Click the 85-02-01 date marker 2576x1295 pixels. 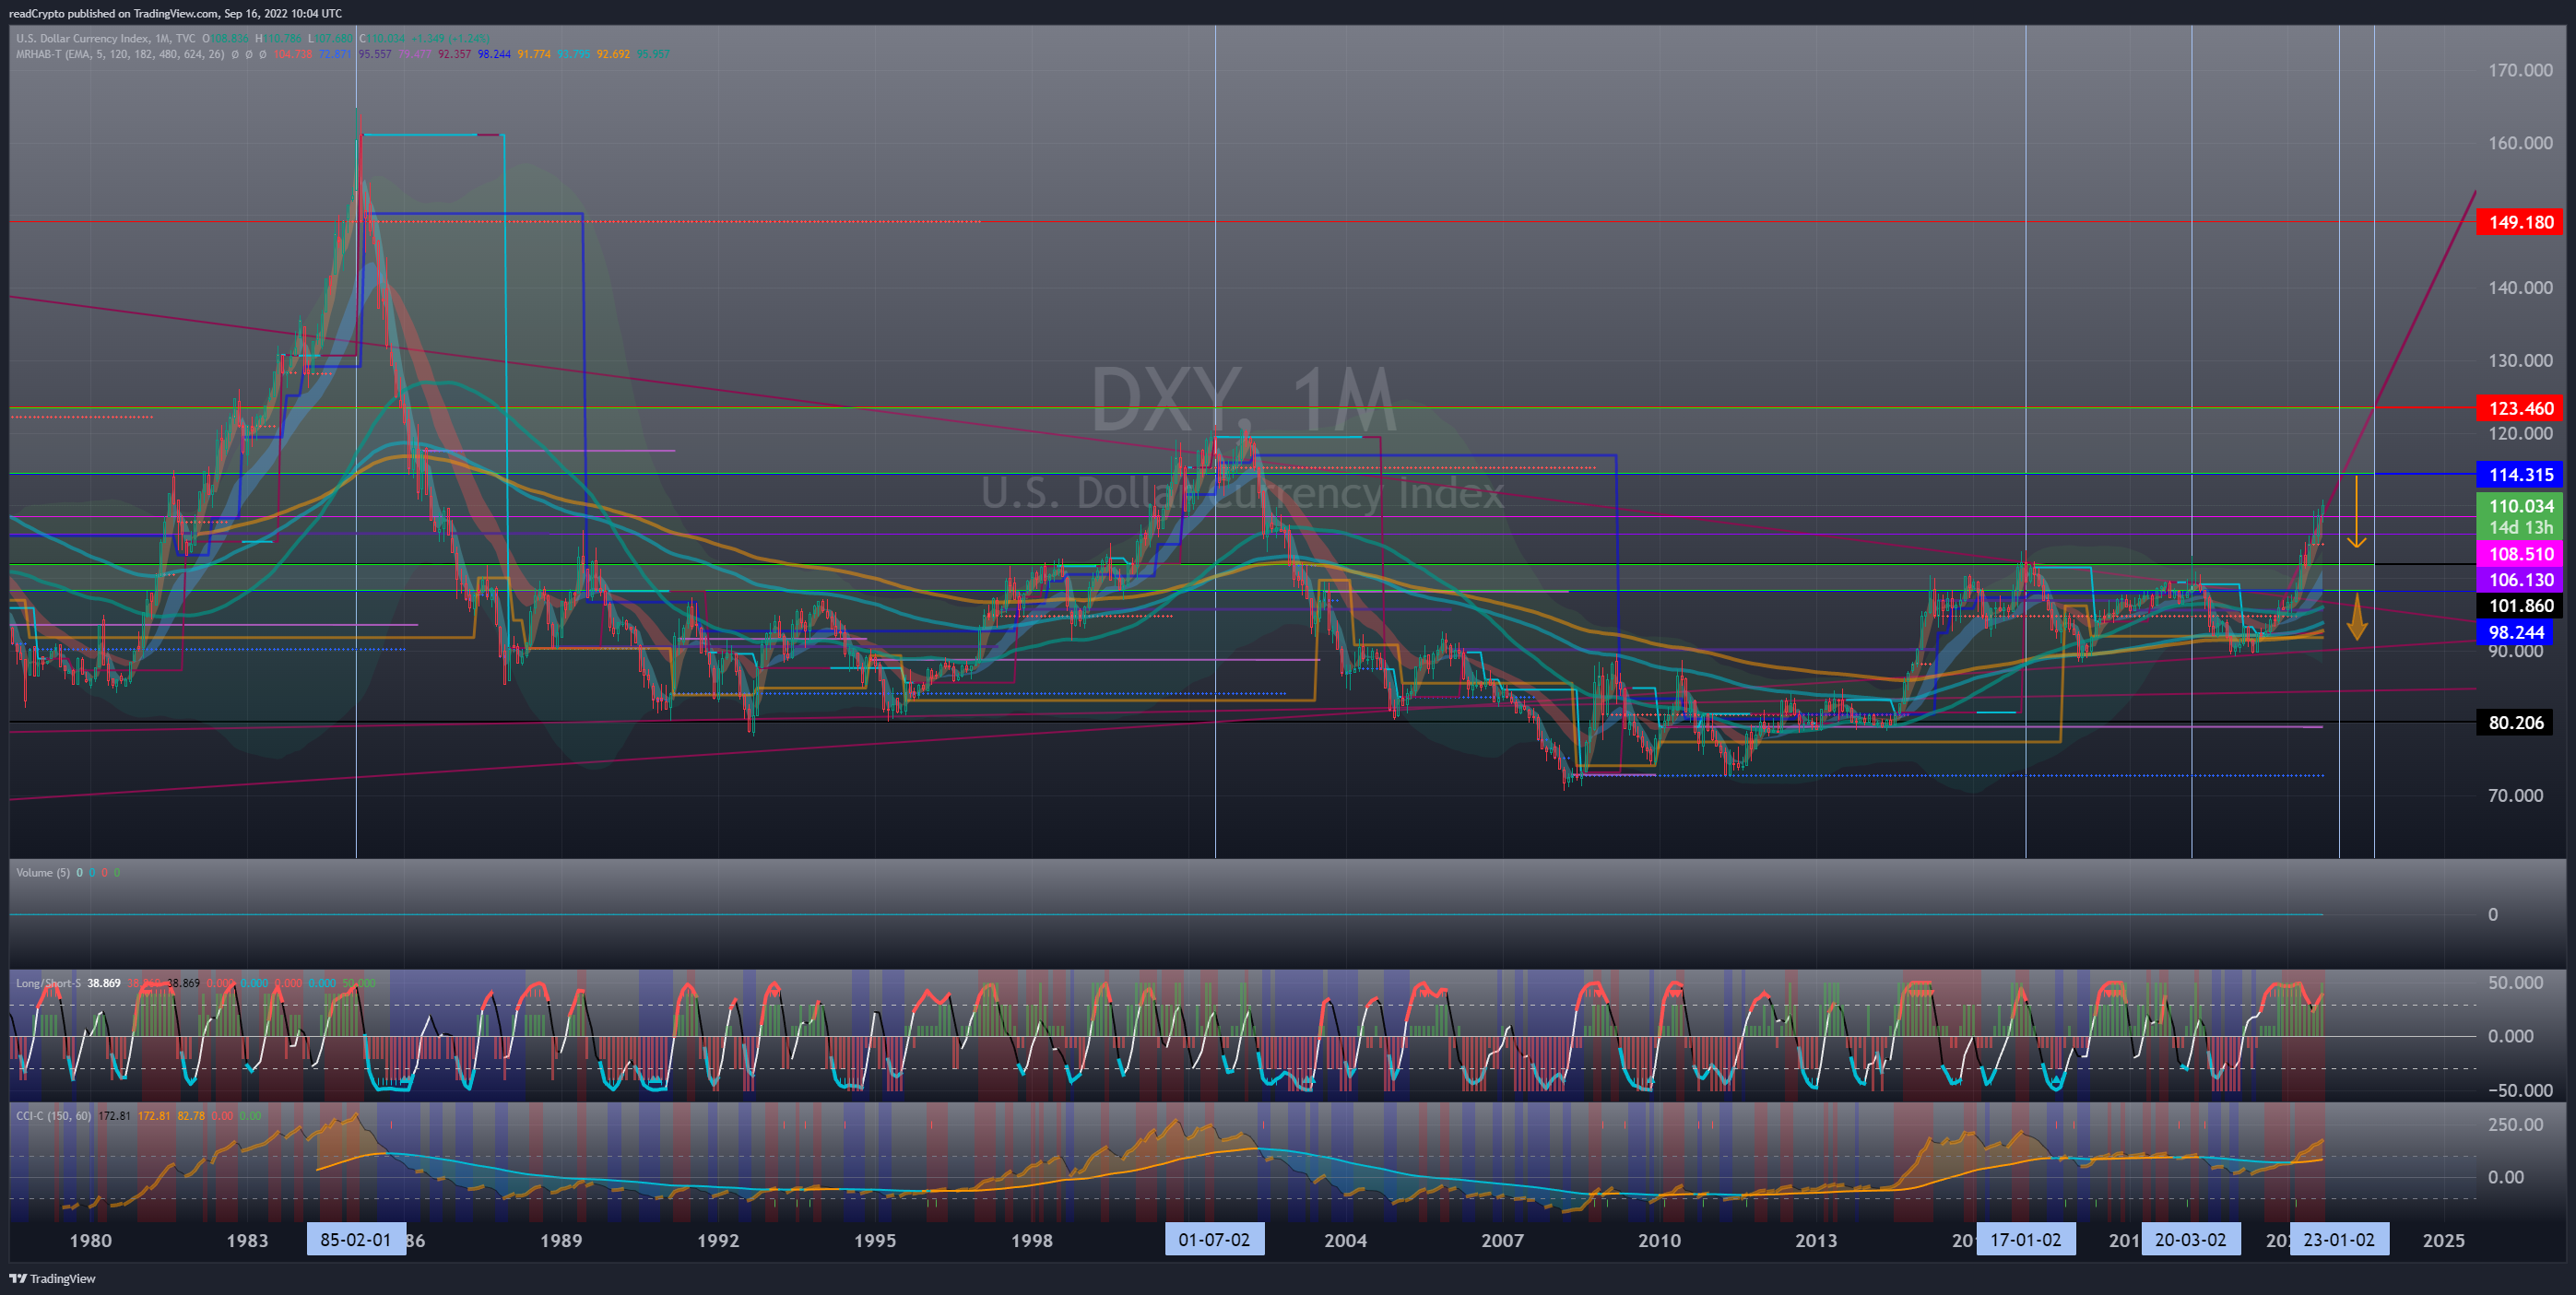click(x=356, y=1240)
